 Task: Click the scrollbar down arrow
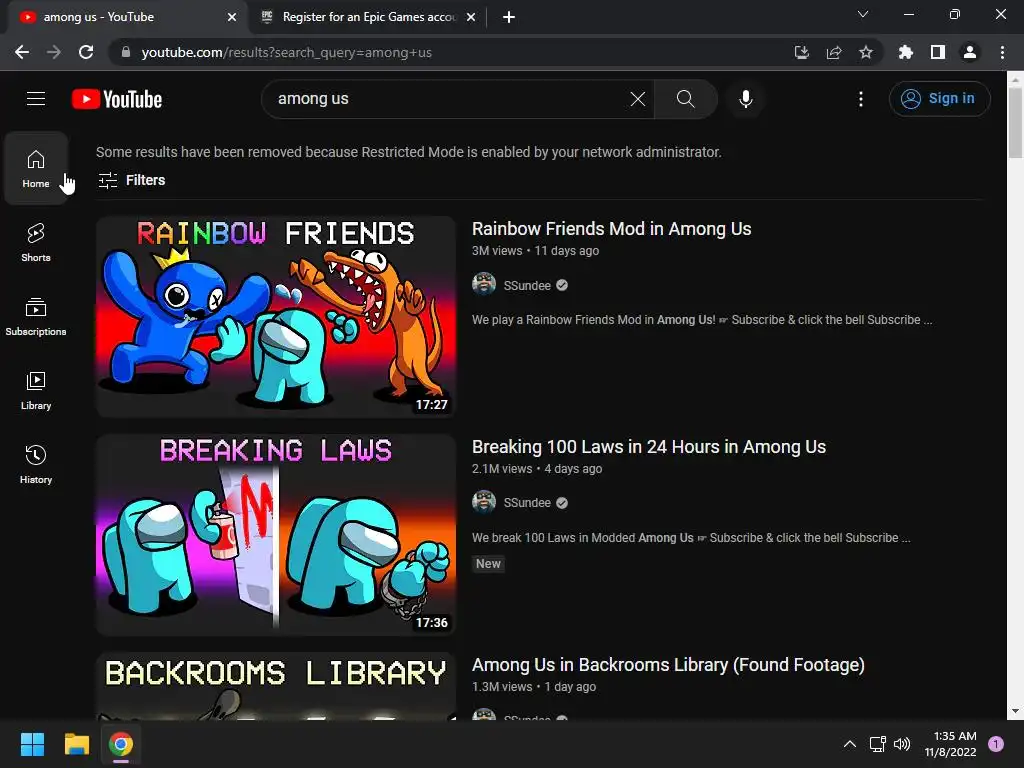1015,711
